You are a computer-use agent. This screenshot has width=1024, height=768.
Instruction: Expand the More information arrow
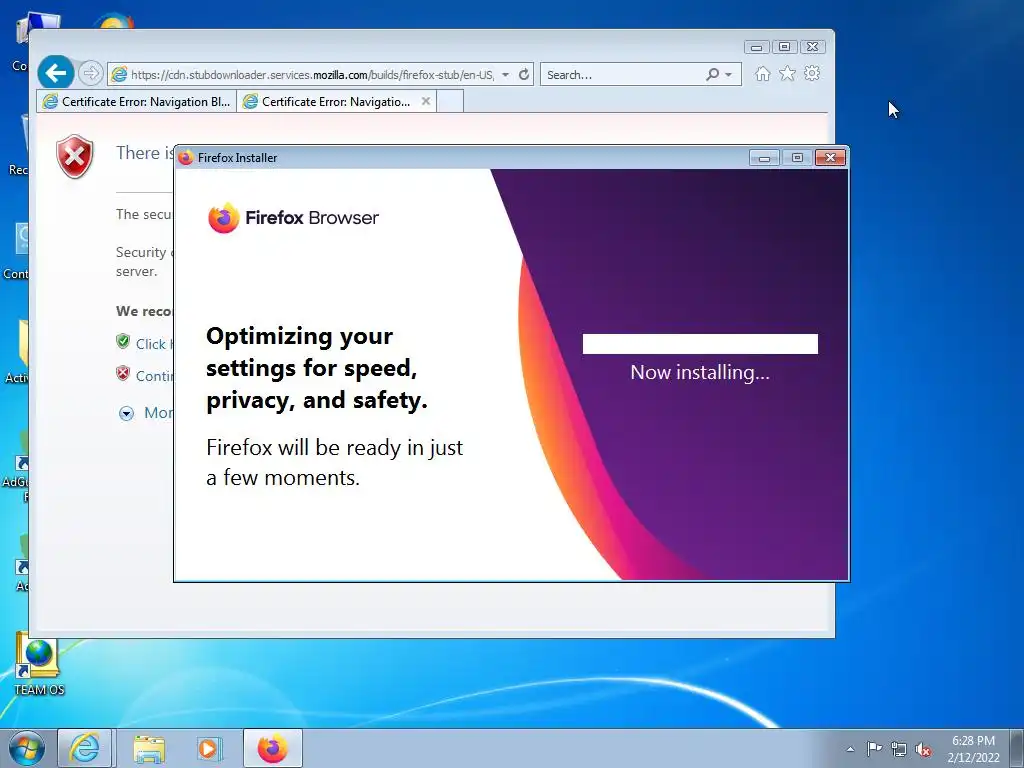coord(127,413)
